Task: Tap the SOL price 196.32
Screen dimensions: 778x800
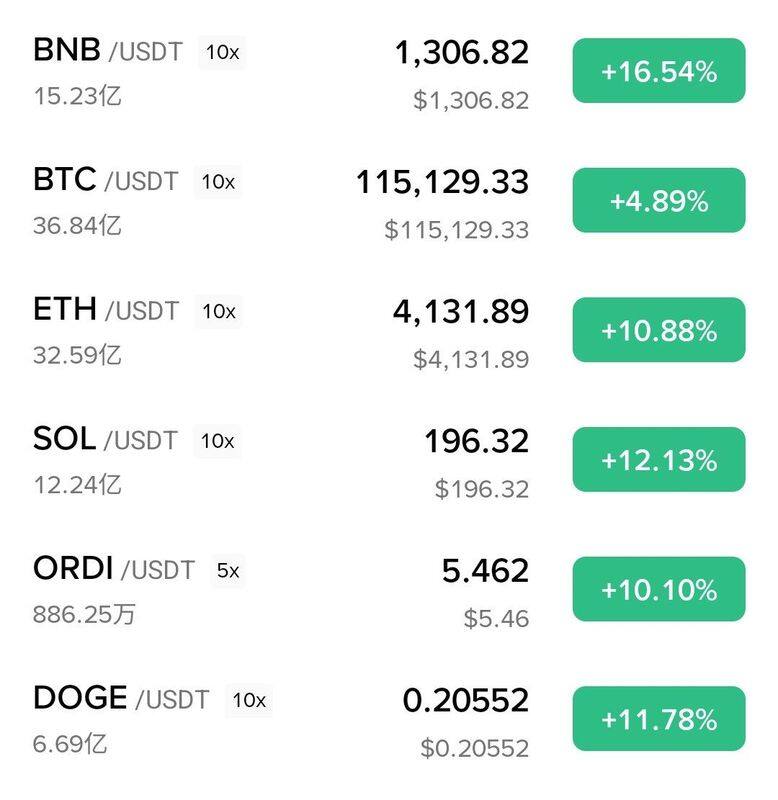Action: (x=476, y=441)
